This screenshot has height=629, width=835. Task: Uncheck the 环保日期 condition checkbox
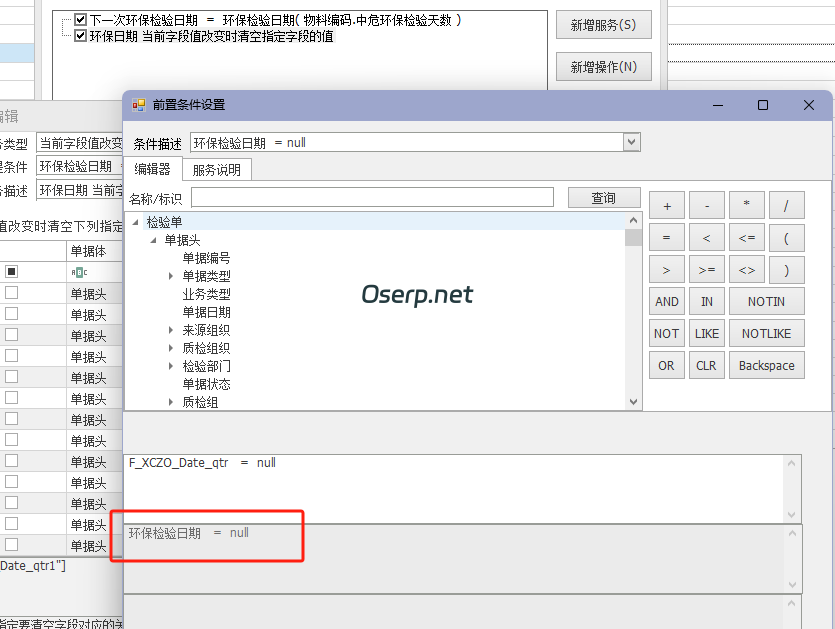point(81,36)
